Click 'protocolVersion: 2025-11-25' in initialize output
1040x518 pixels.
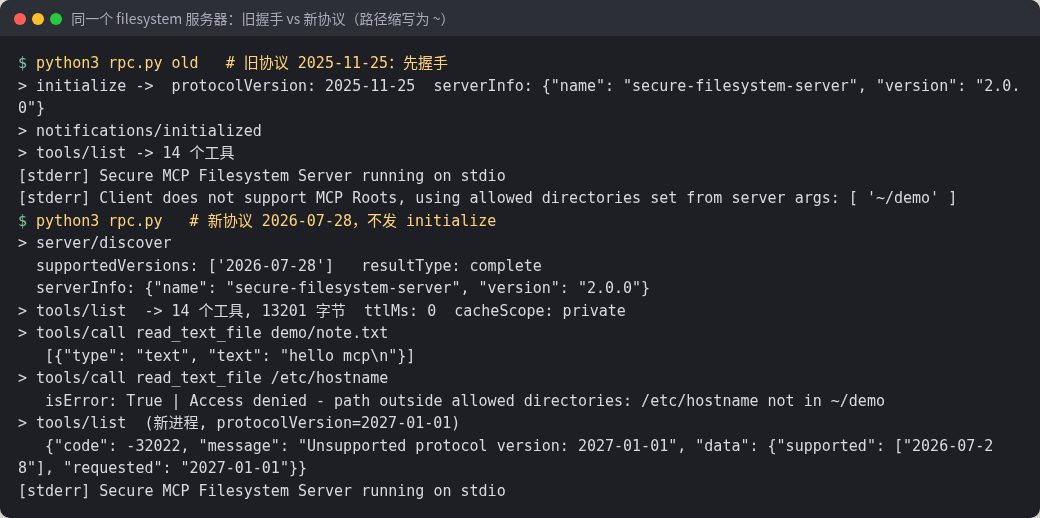[x=293, y=86]
